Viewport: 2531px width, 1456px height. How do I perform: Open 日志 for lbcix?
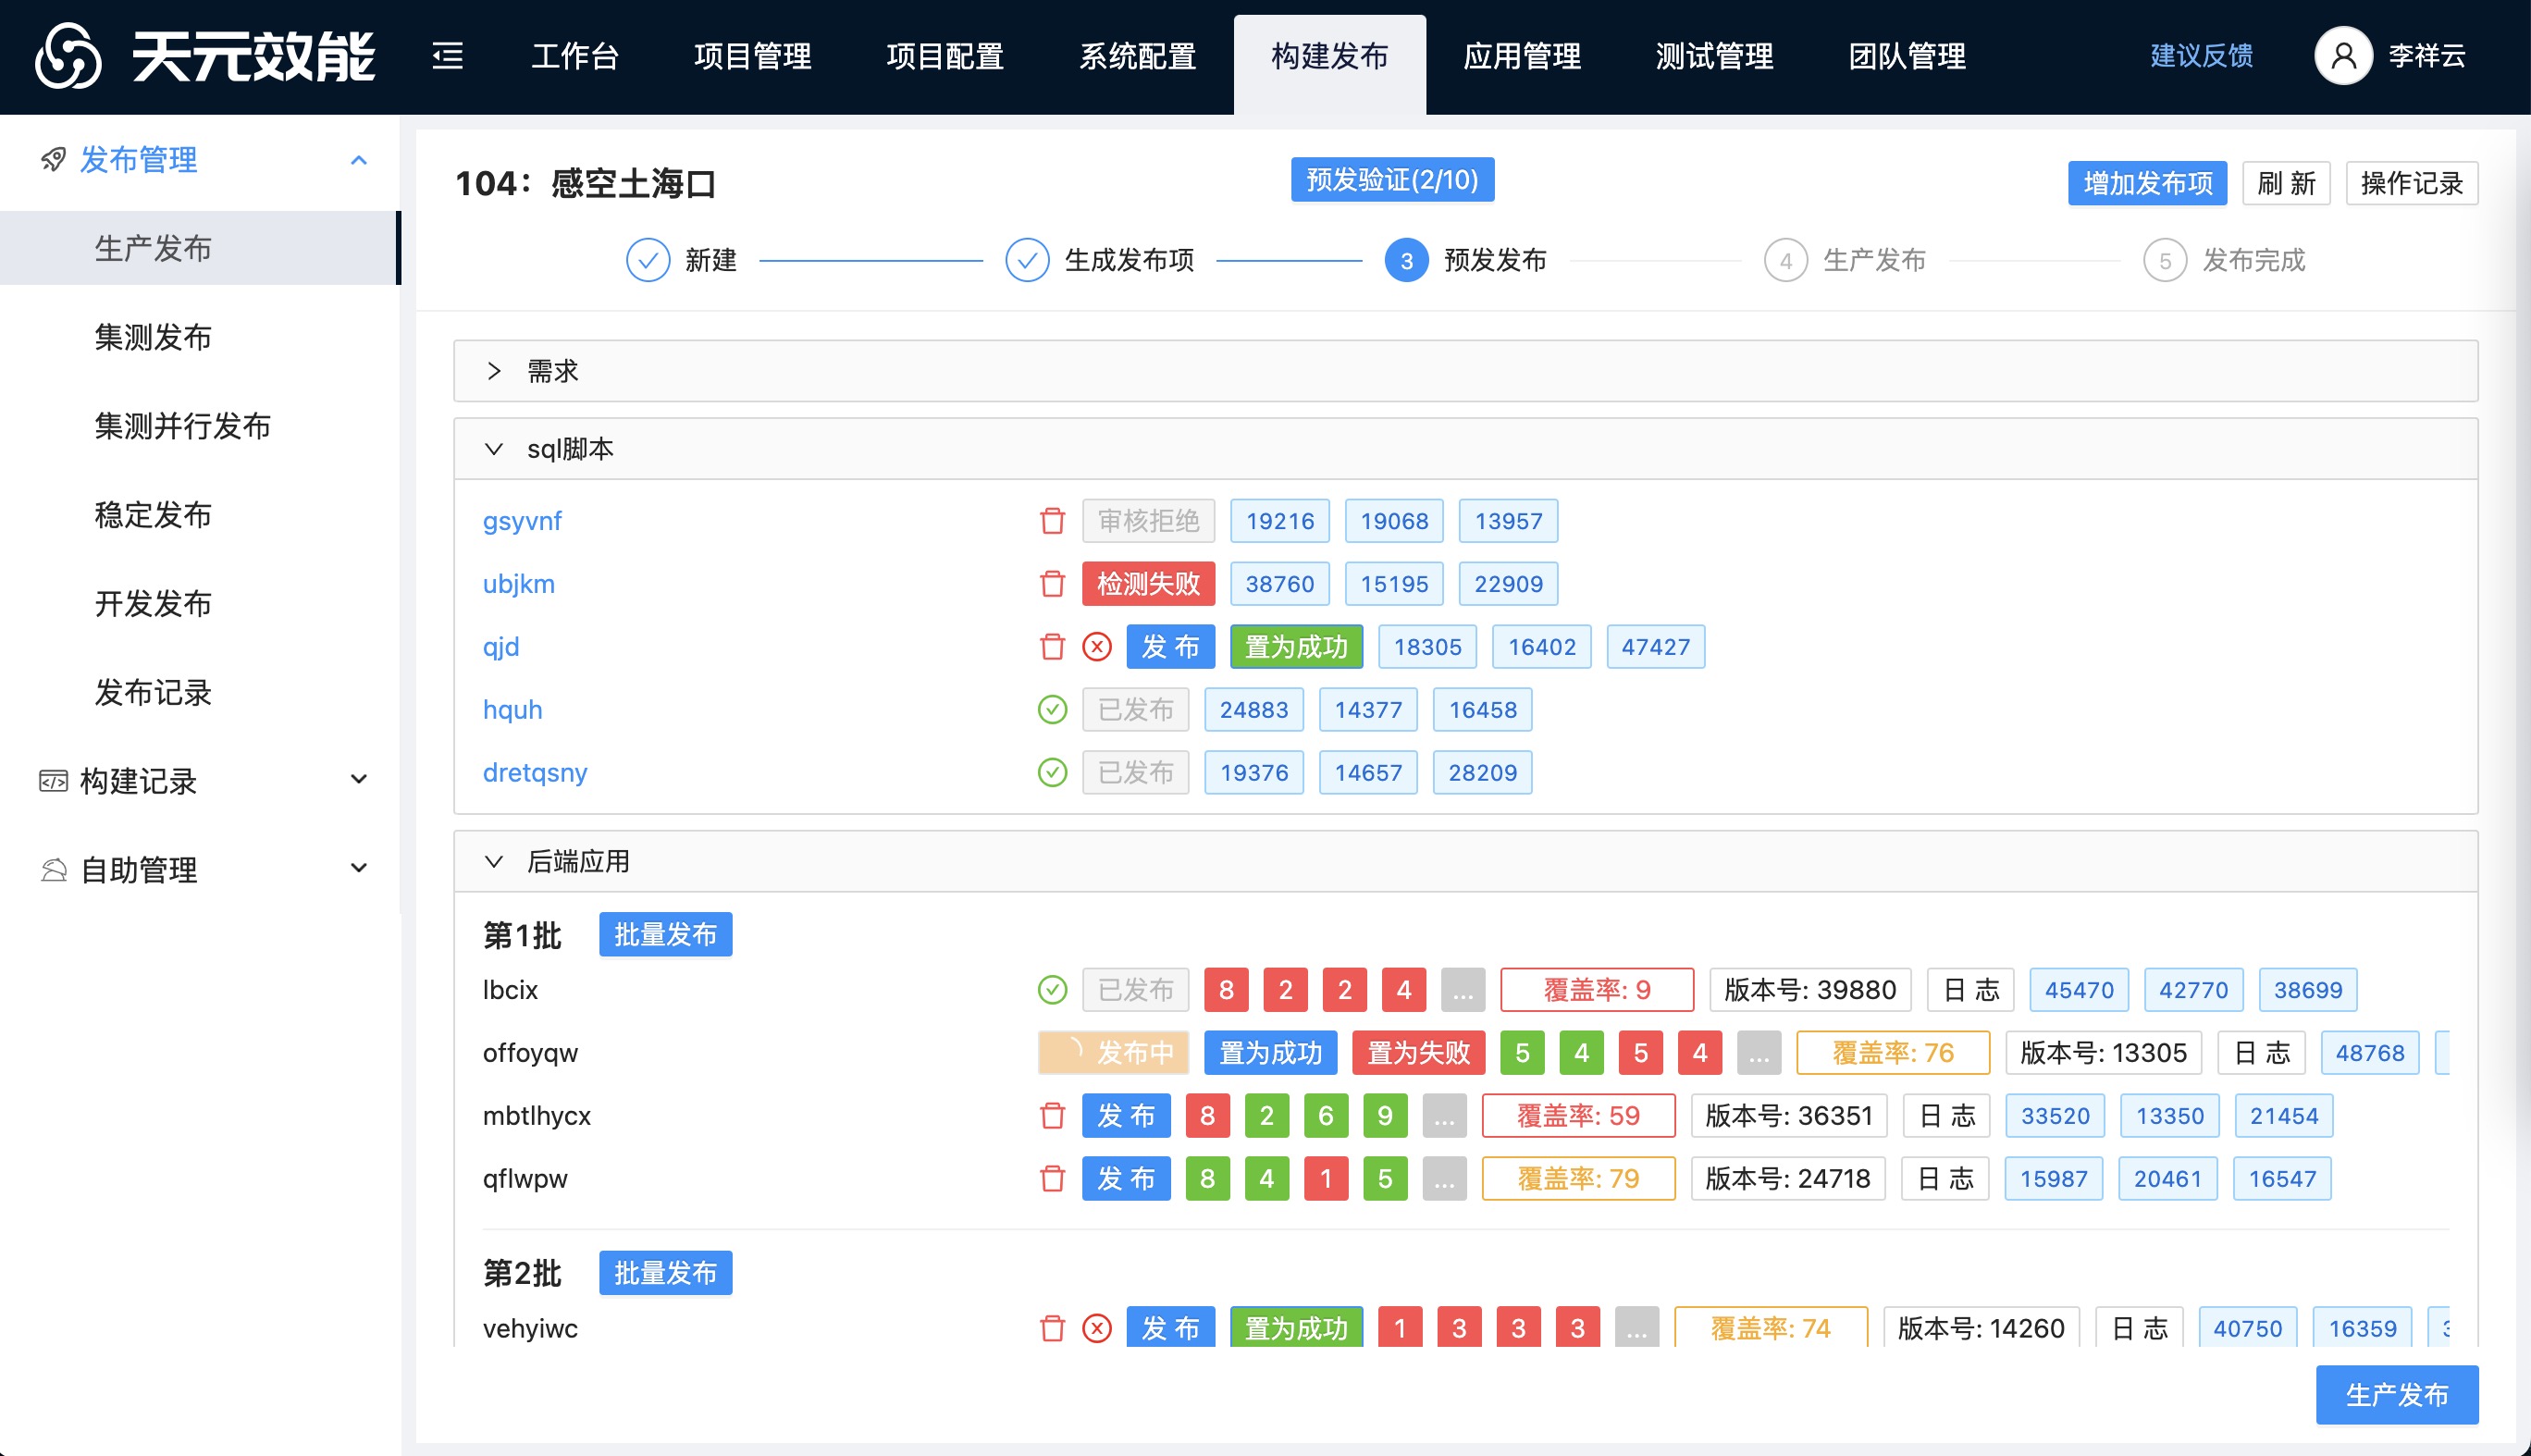point(1970,990)
